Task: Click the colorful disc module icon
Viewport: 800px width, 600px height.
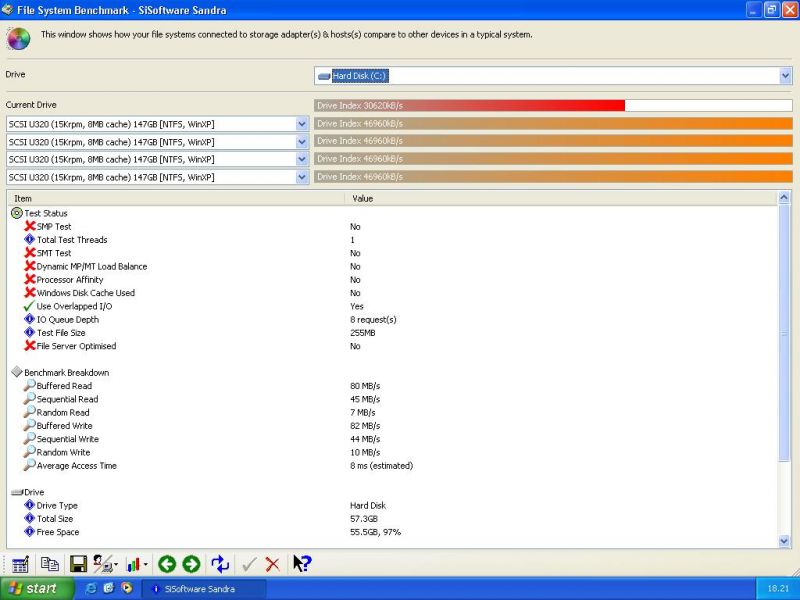Action: (x=18, y=39)
